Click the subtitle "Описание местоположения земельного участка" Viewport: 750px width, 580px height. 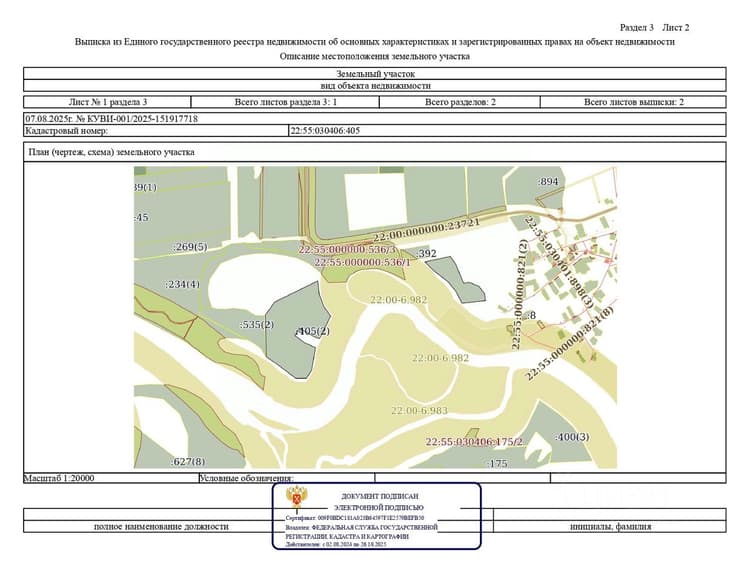click(x=375, y=56)
